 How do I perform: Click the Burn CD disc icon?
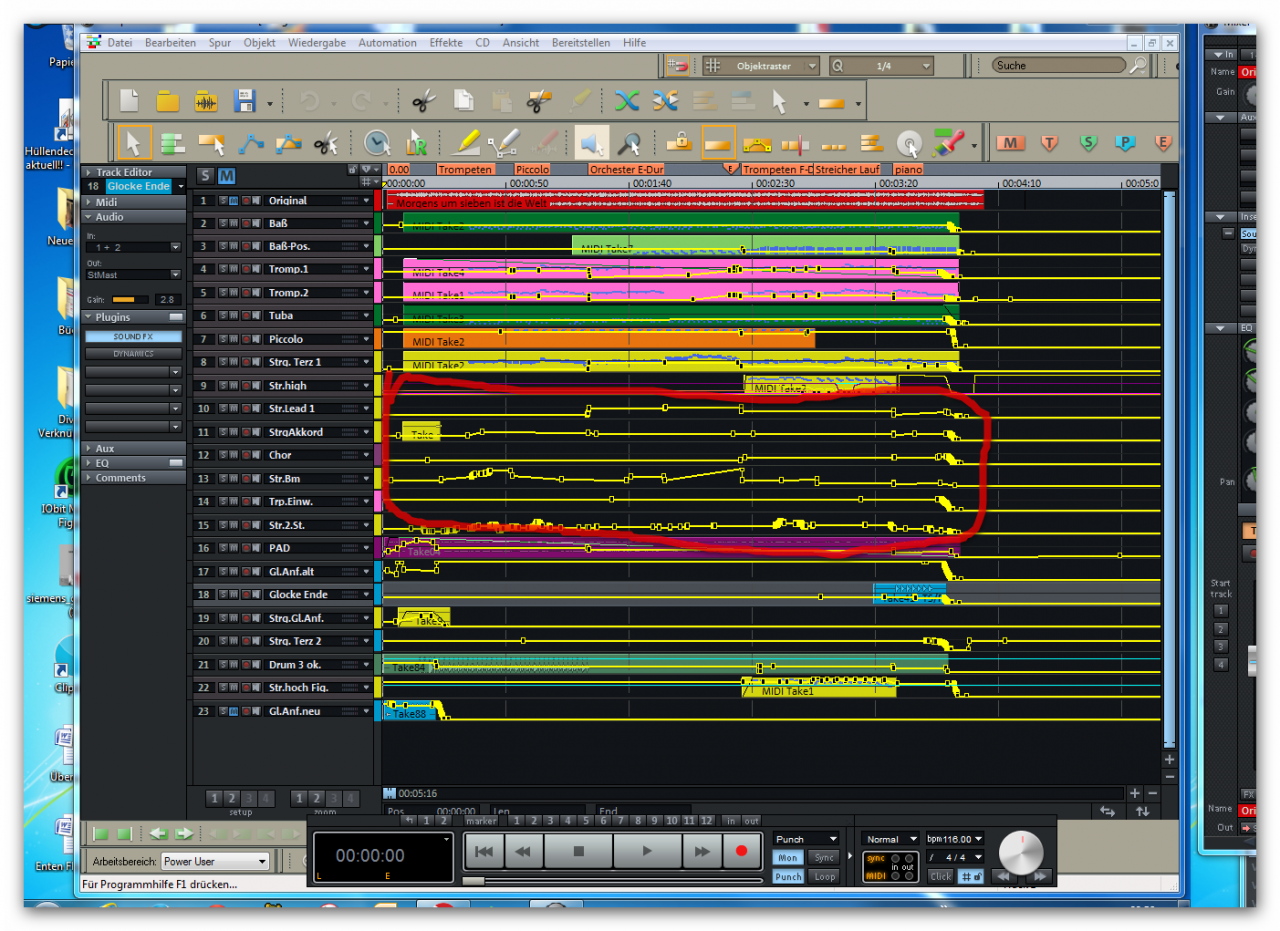[908, 143]
